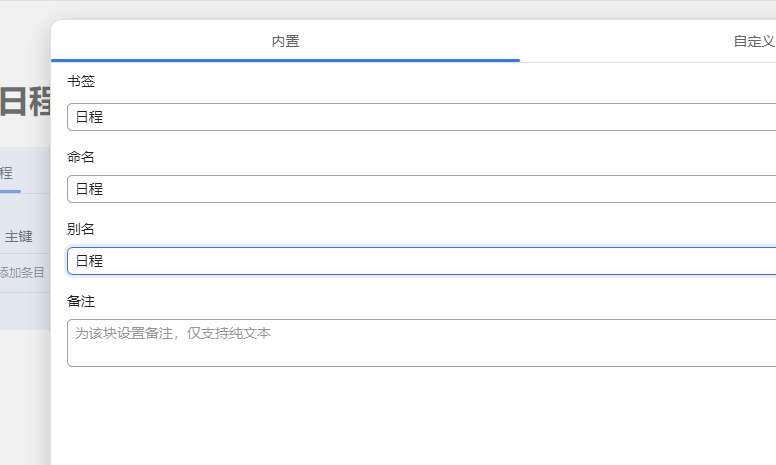Viewport: 776px width, 465px height.
Task: Click the 书签 input field
Action: [x=420, y=117]
